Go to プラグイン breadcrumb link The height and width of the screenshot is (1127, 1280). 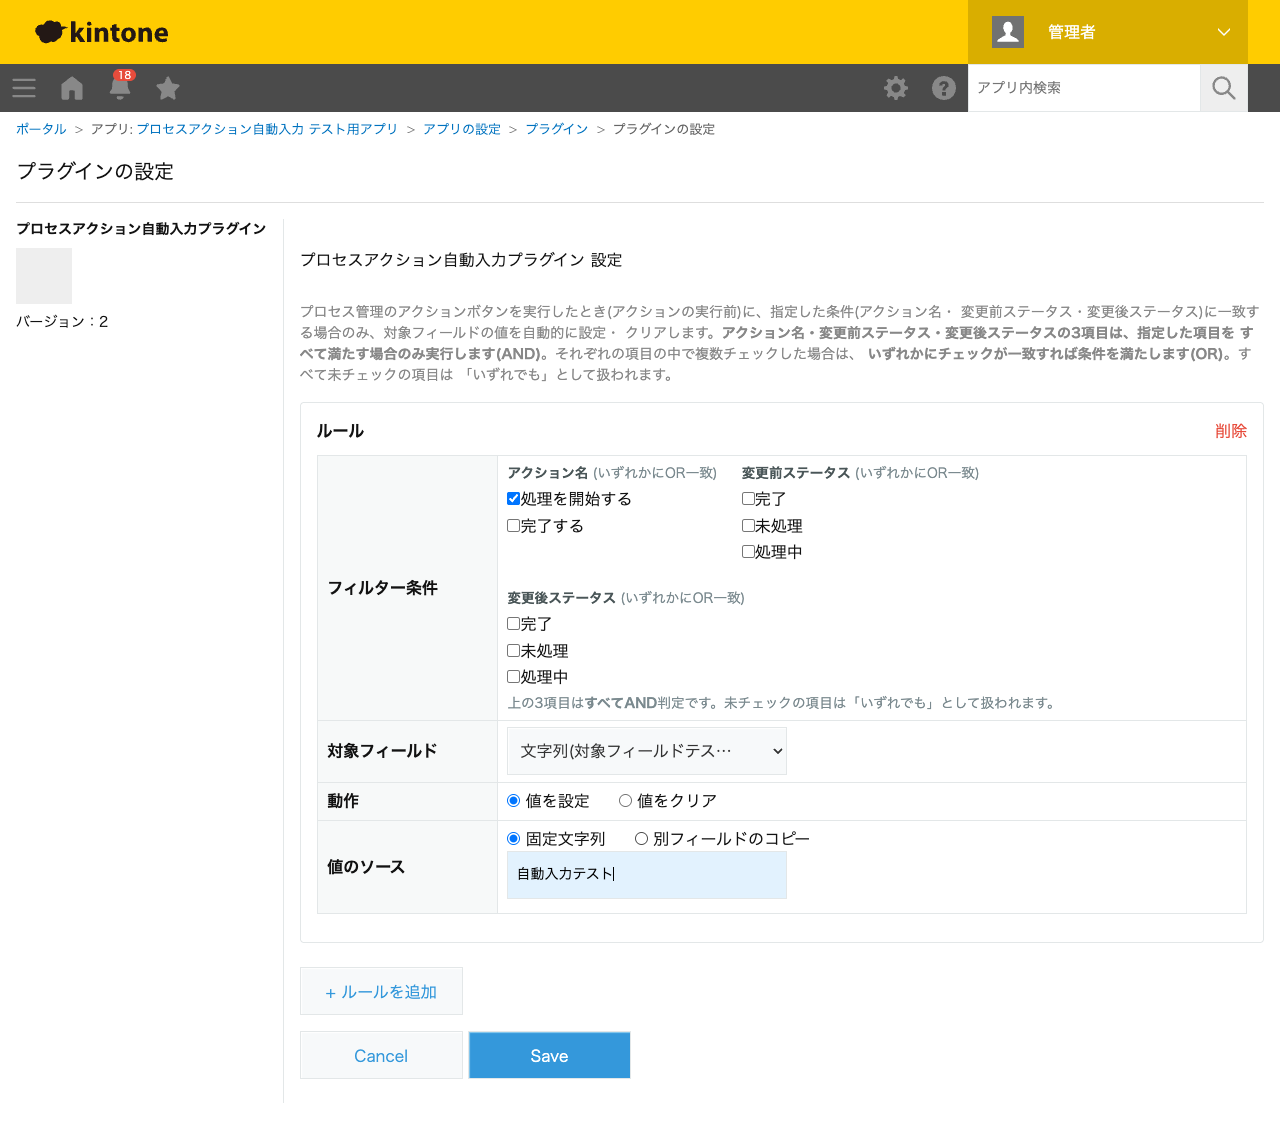click(557, 129)
